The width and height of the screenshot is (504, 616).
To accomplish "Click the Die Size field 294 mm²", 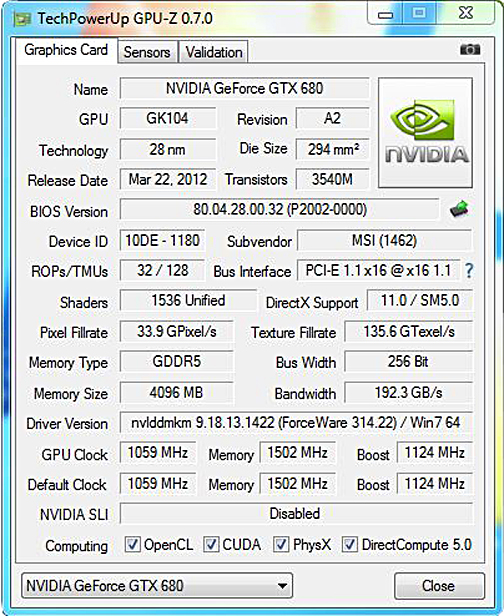I will [x=332, y=149].
